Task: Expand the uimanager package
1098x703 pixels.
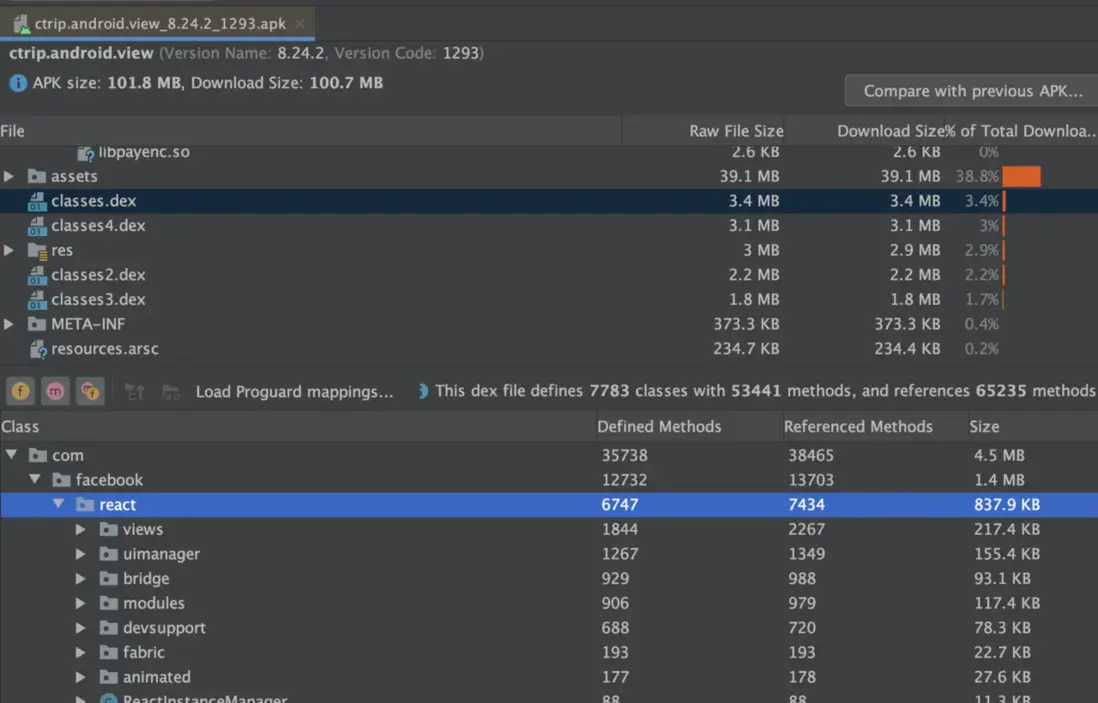Action: tap(81, 554)
